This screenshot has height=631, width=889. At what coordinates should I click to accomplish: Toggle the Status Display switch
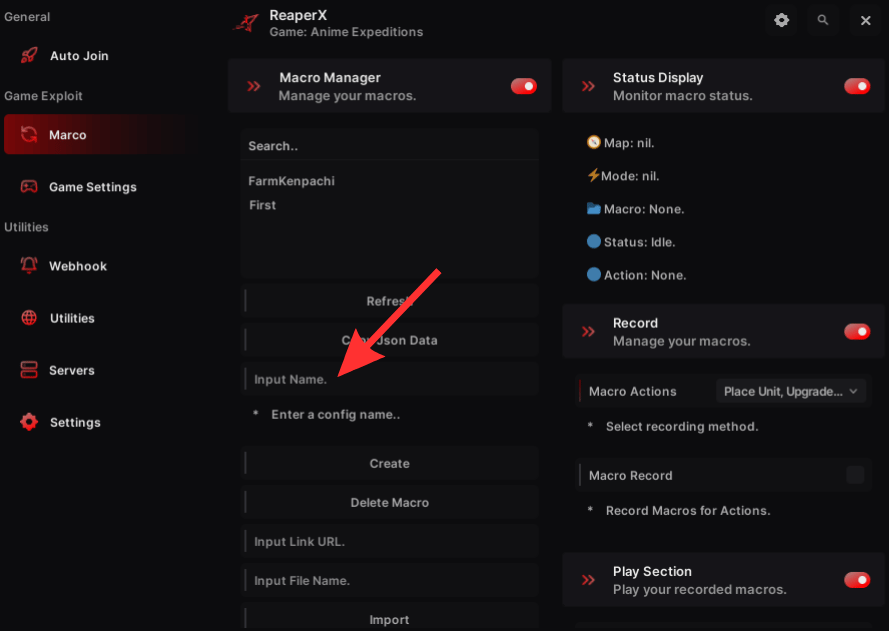click(857, 86)
